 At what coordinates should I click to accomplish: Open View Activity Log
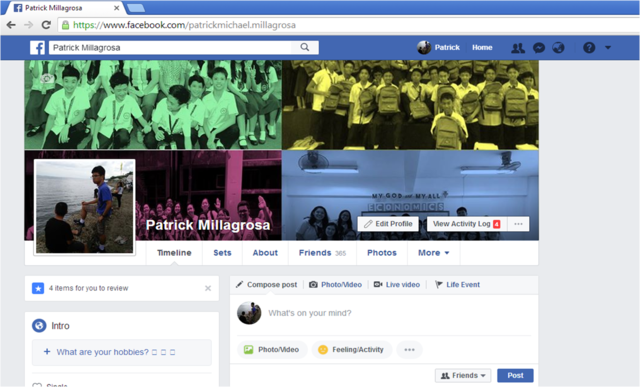tap(467, 224)
